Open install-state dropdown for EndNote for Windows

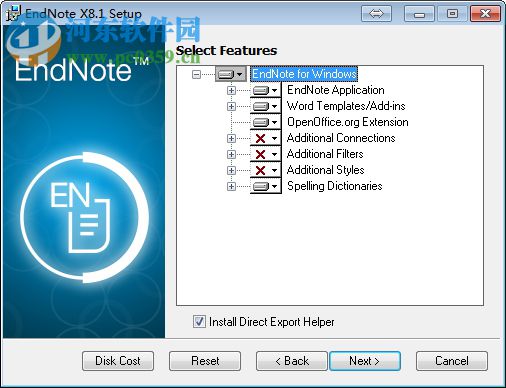point(231,74)
